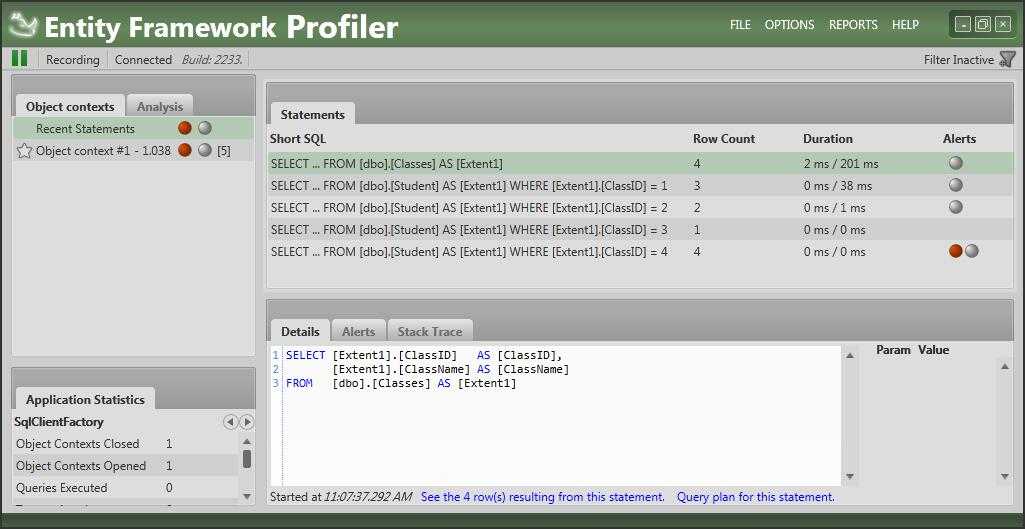The height and width of the screenshot is (529, 1025).
Task: Select the Student statement WHERE ClassID = 2
Action: (639, 207)
